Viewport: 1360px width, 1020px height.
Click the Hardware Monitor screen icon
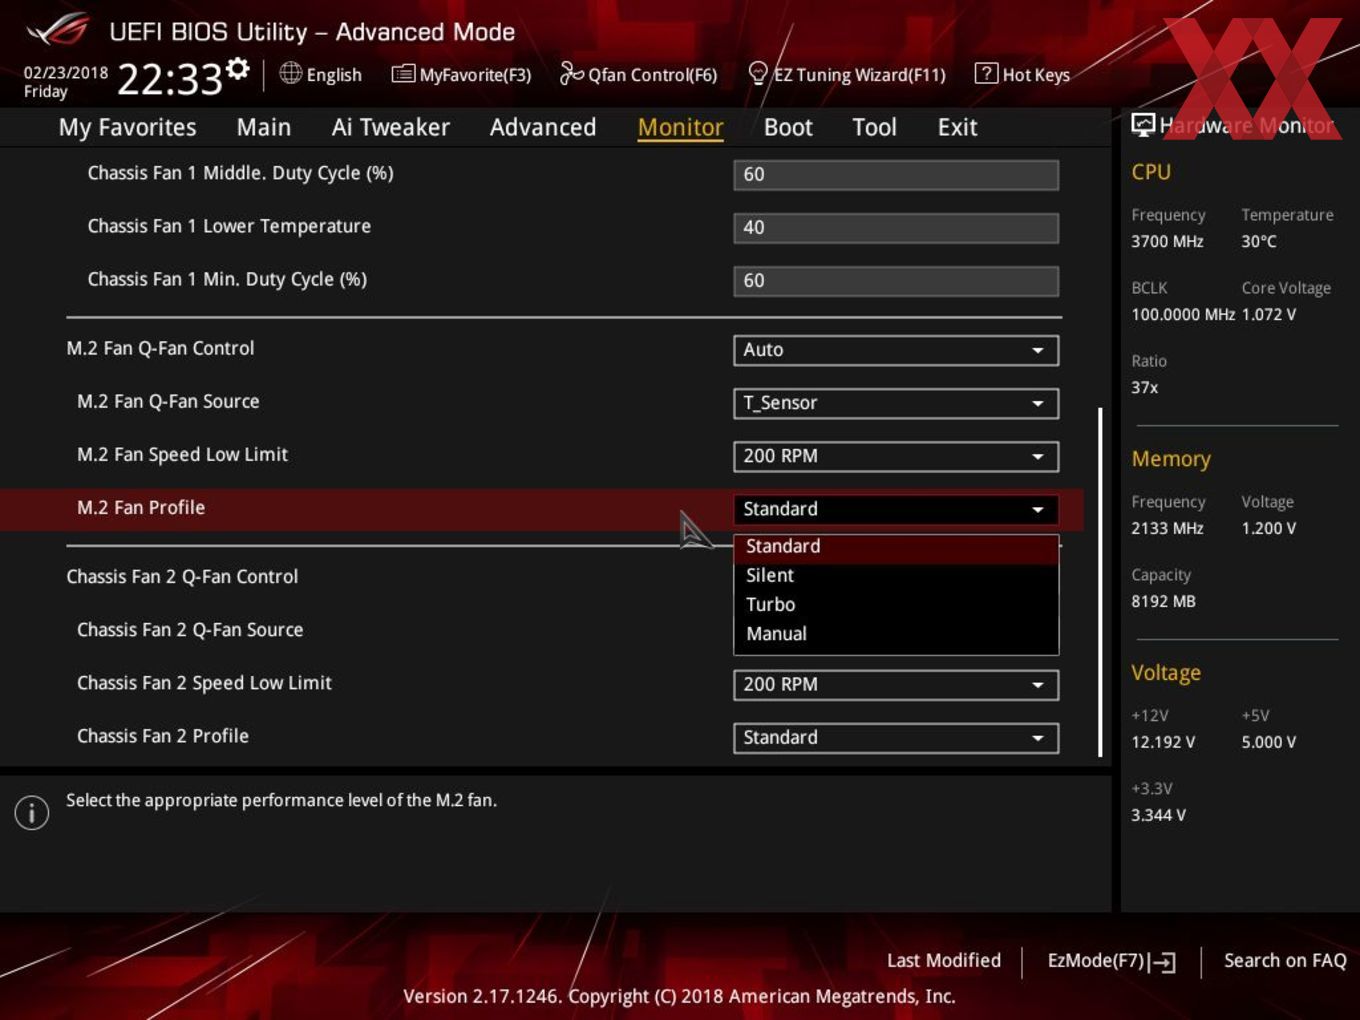tap(1142, 125)
